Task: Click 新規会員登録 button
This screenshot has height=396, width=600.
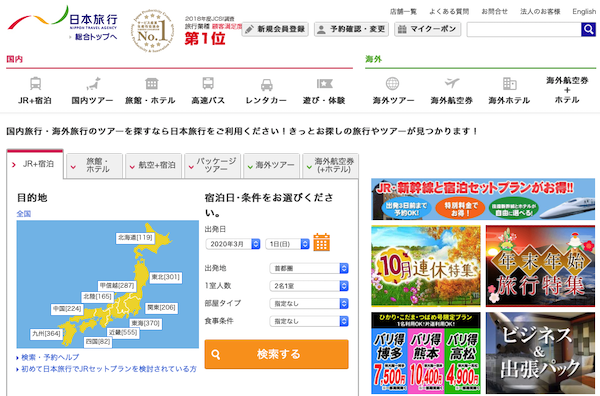Action: pos(275,29)
